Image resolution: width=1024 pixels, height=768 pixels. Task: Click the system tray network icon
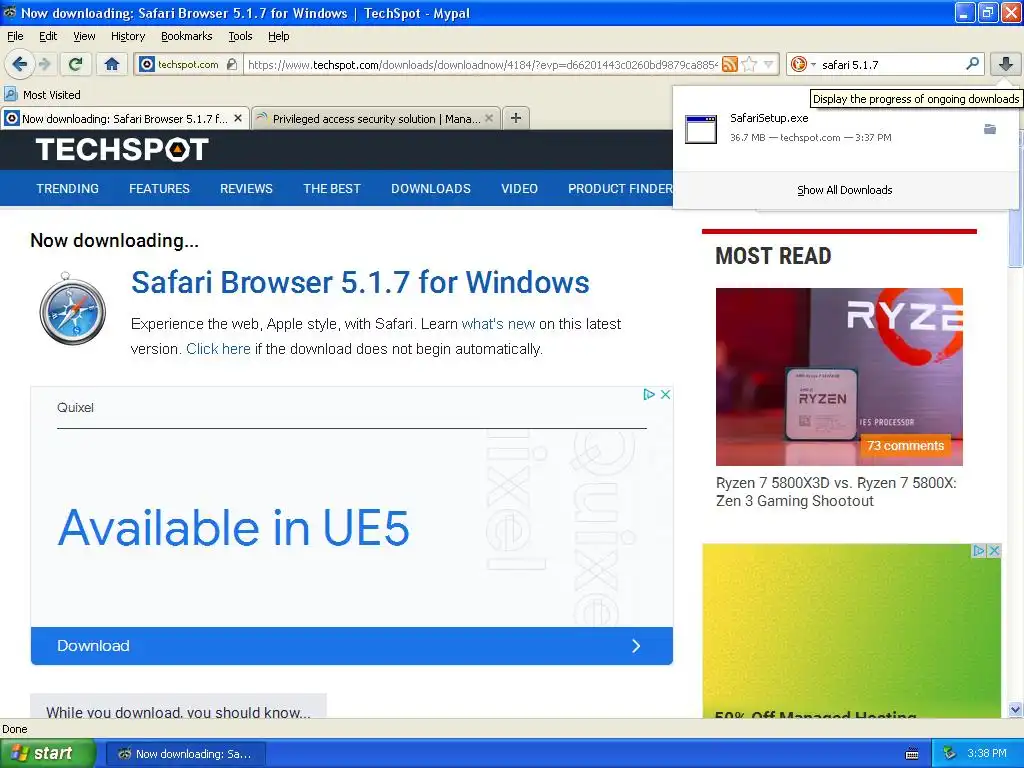[950, 754]
